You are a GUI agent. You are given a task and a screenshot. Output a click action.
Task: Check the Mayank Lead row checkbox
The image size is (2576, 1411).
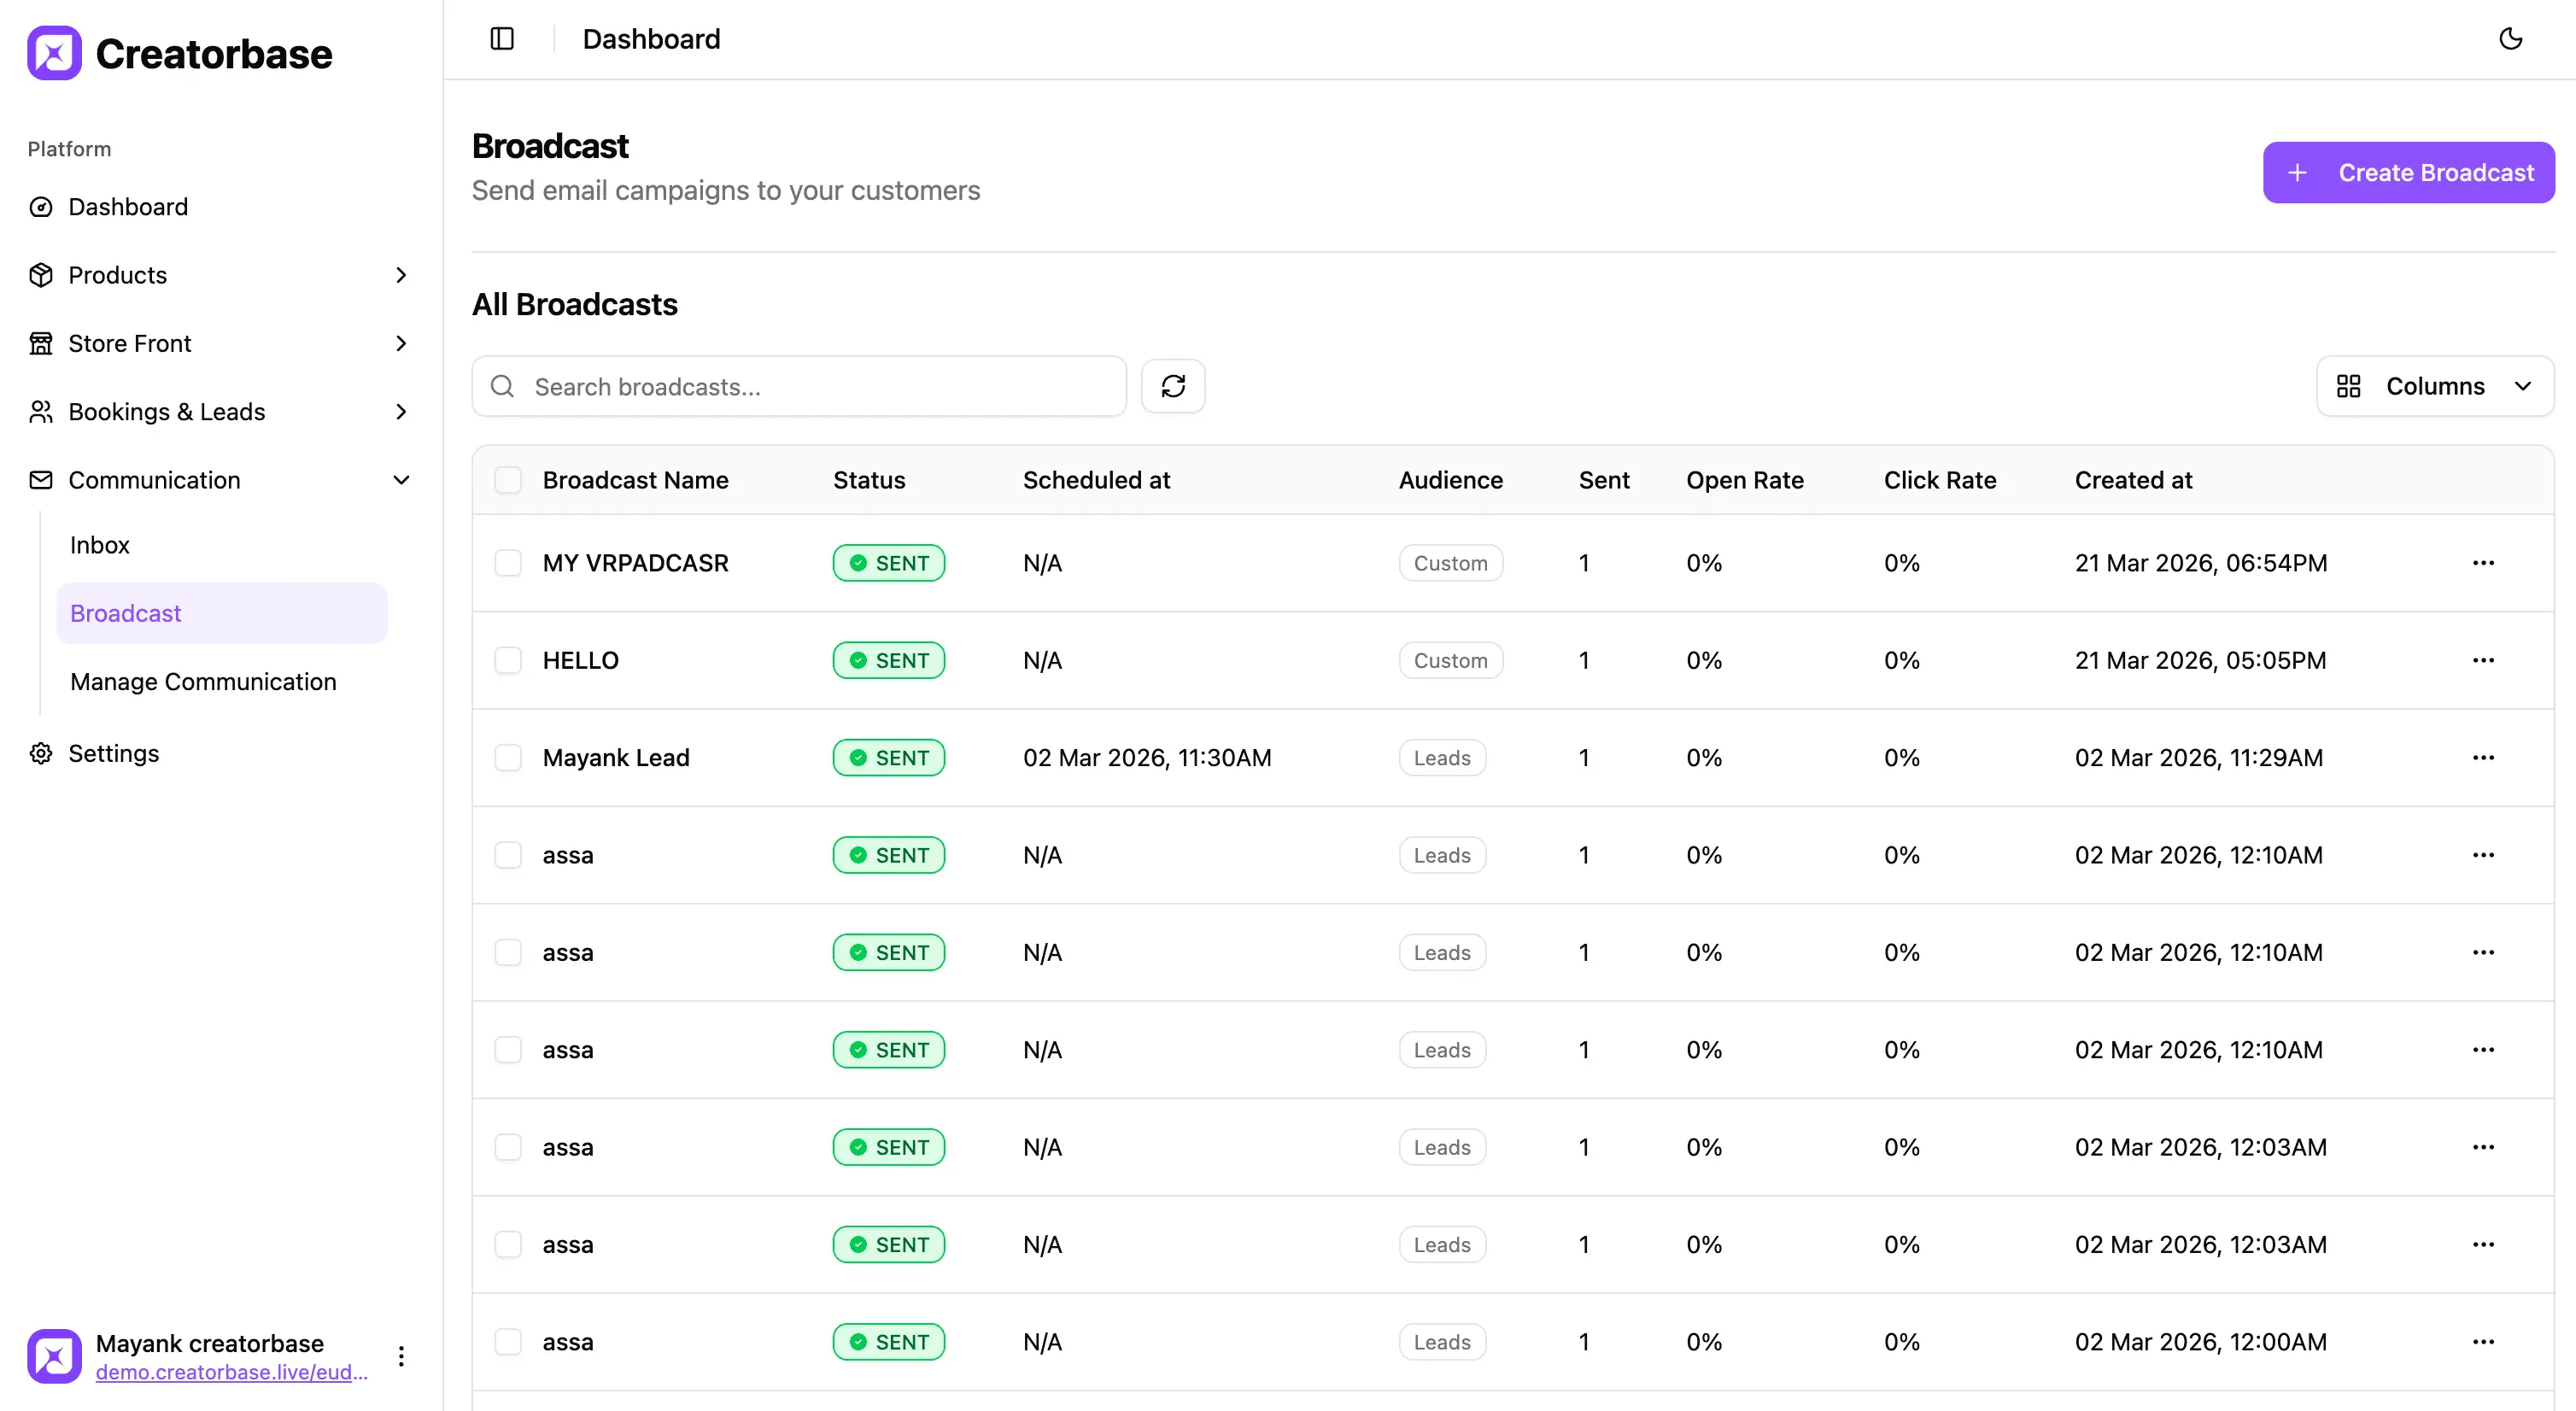508,758
